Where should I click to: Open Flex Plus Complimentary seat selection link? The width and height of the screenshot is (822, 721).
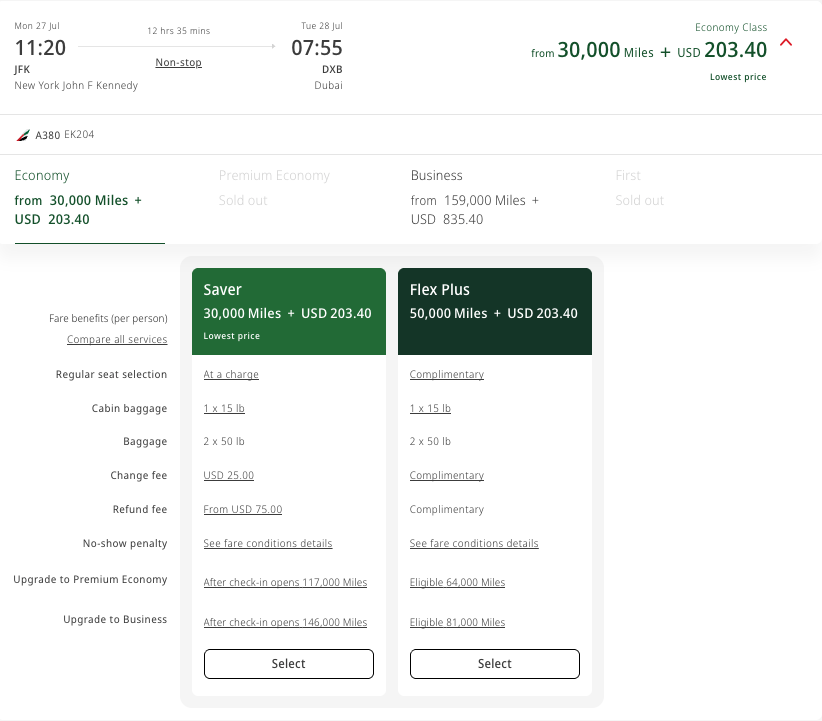coord(447,374)
